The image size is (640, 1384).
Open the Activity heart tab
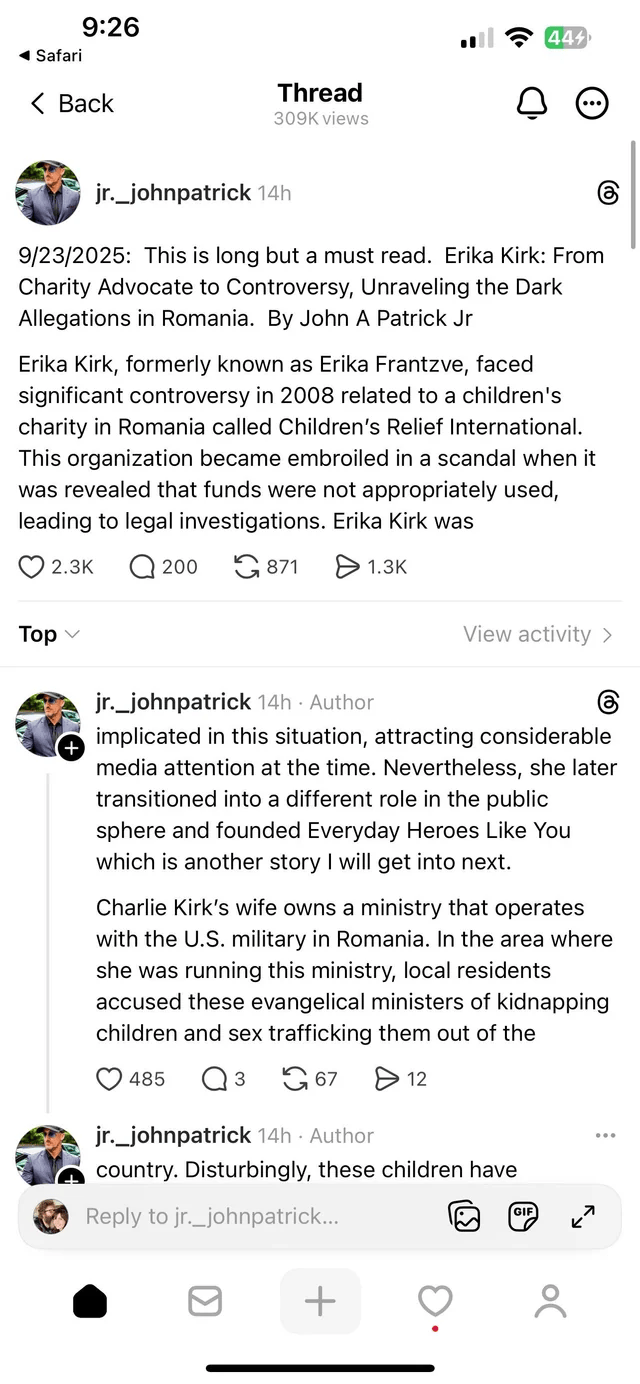point(435,1301)
